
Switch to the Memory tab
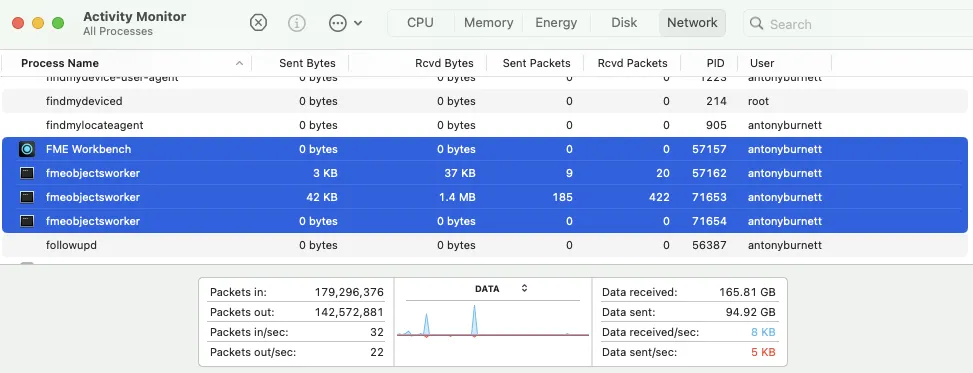(488, 23)
